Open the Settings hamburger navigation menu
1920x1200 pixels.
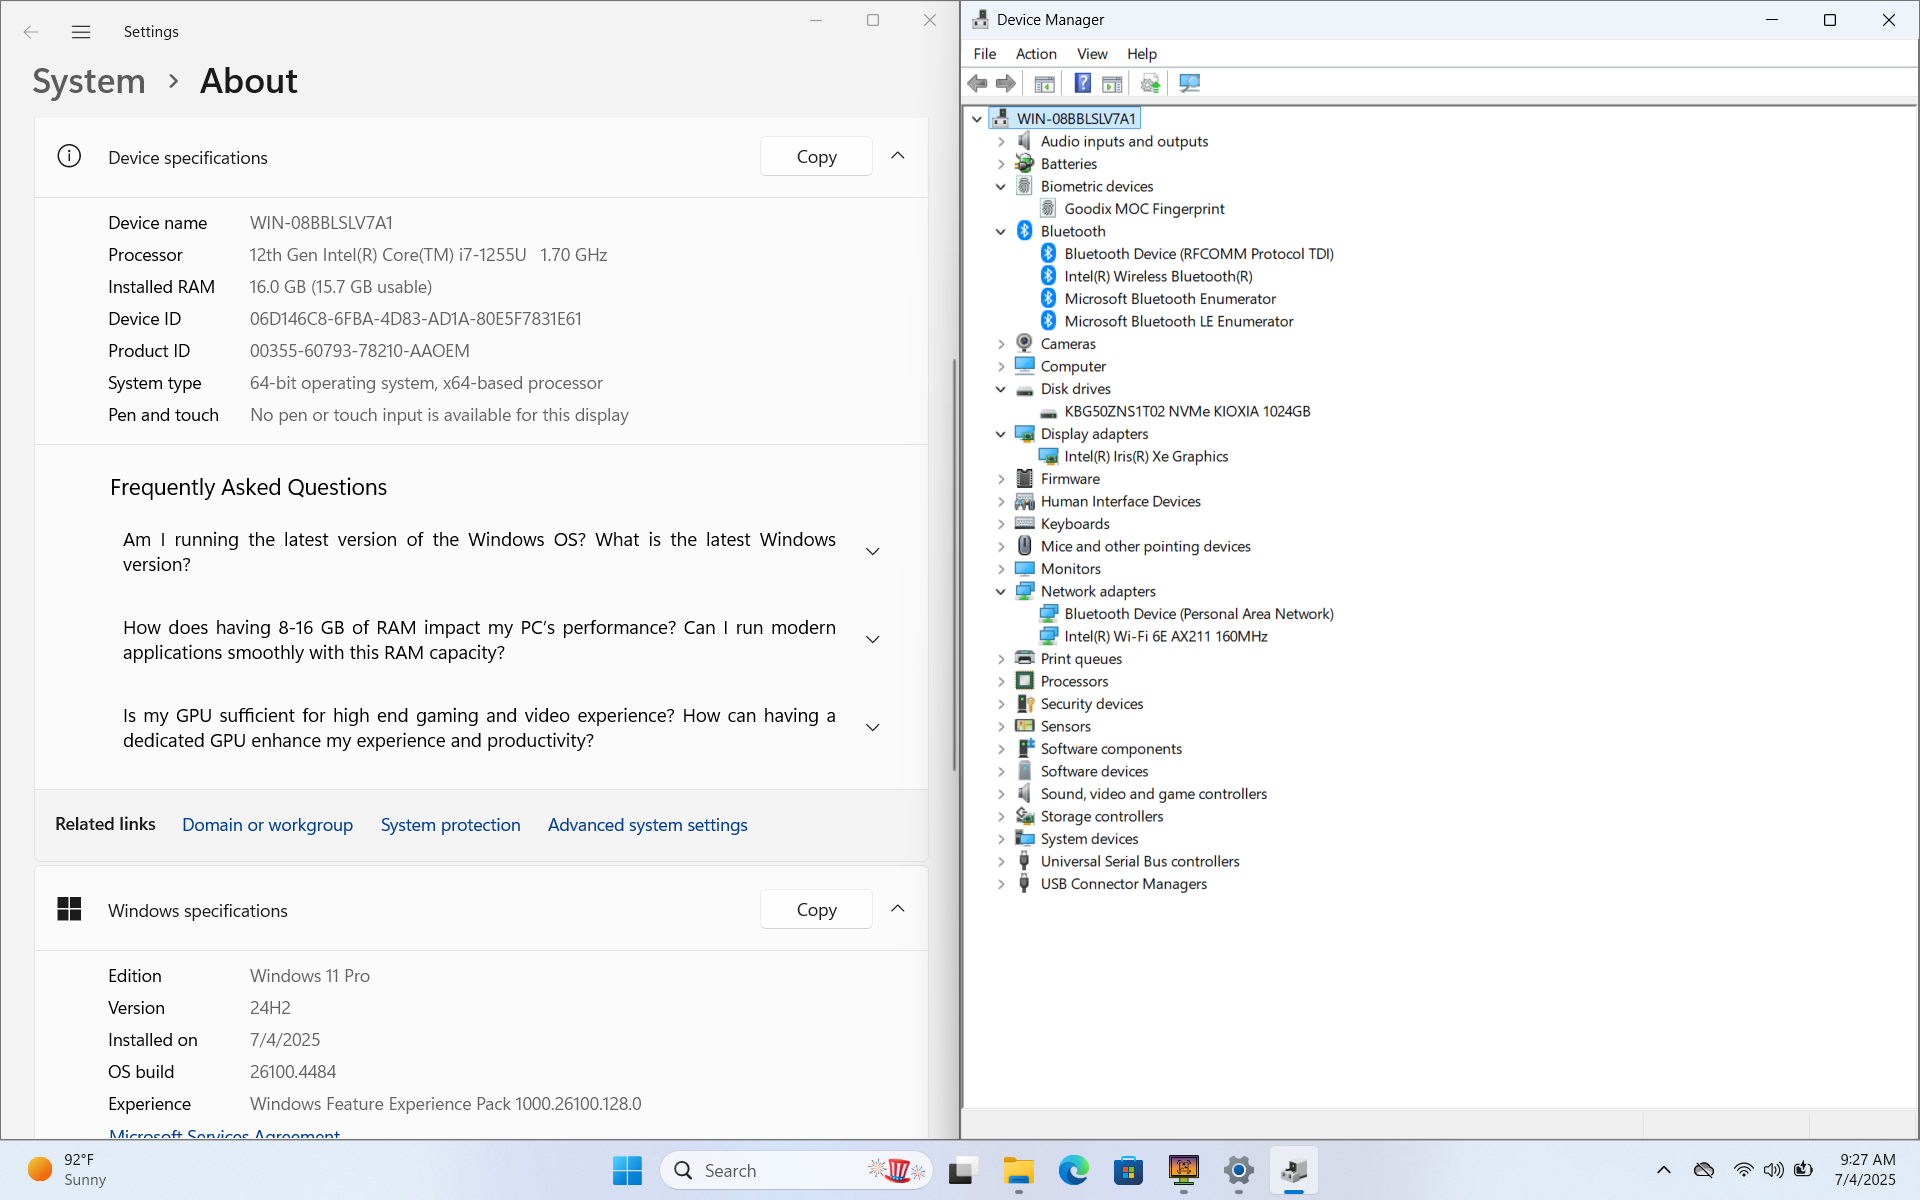[81, 32]
